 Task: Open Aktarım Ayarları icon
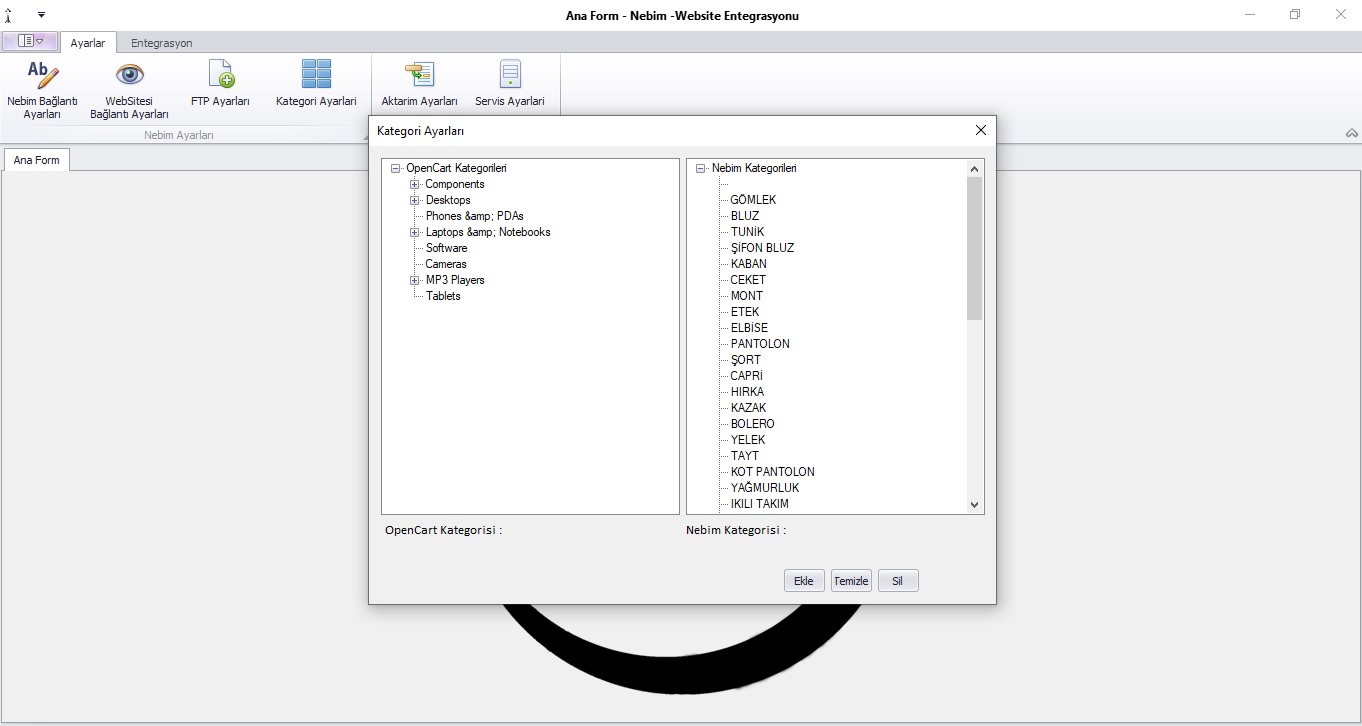419,75
